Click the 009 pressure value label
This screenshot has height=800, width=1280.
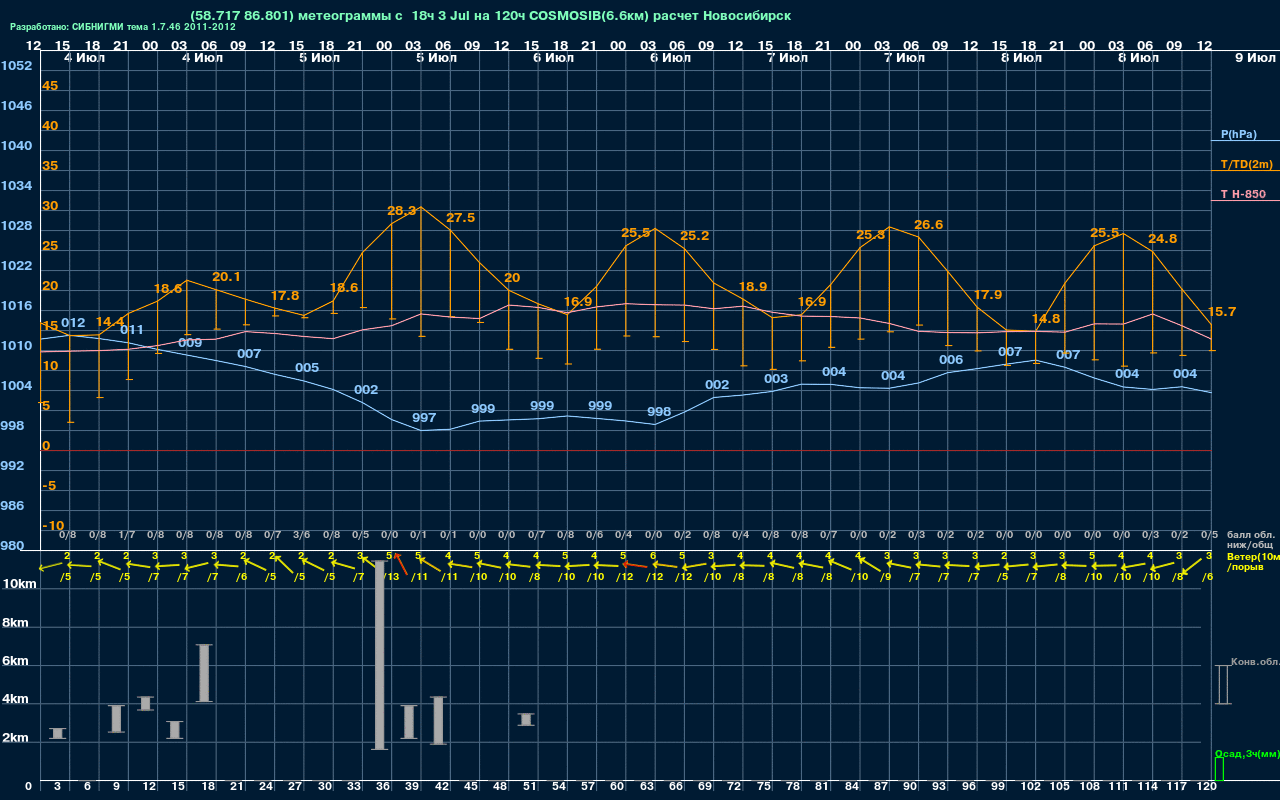(x=190, y=343)
